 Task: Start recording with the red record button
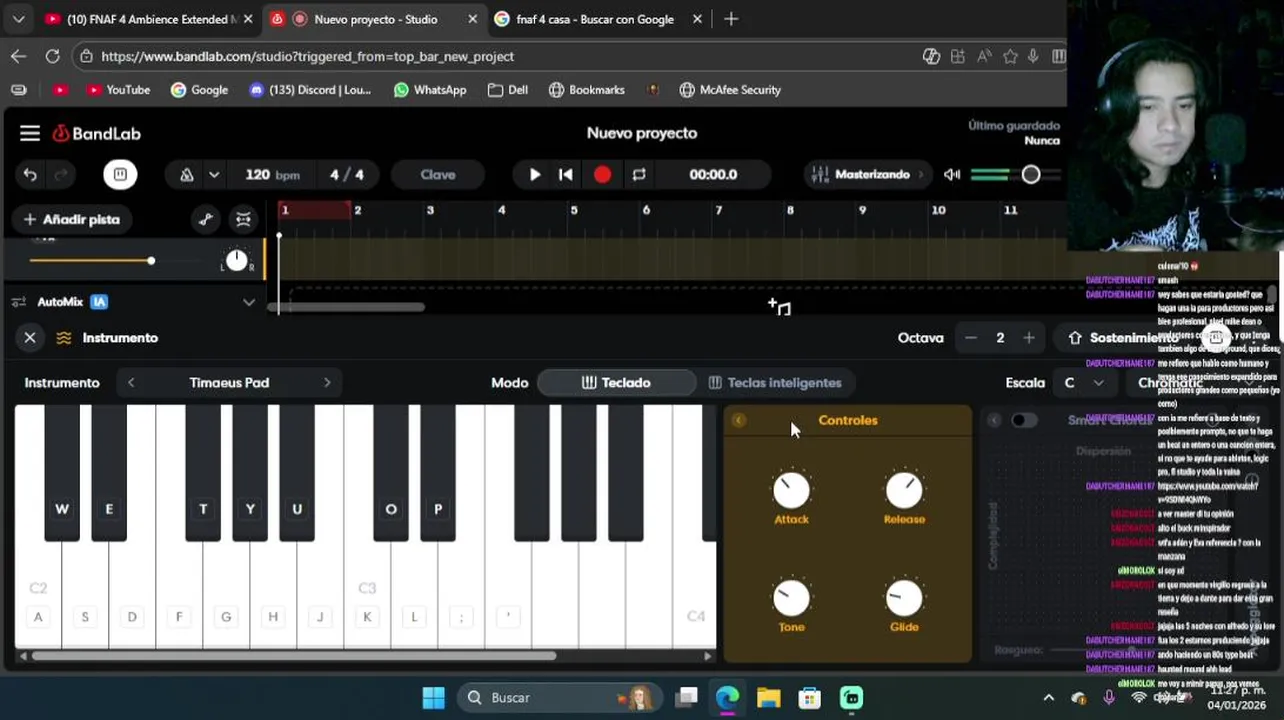point(602,174)
